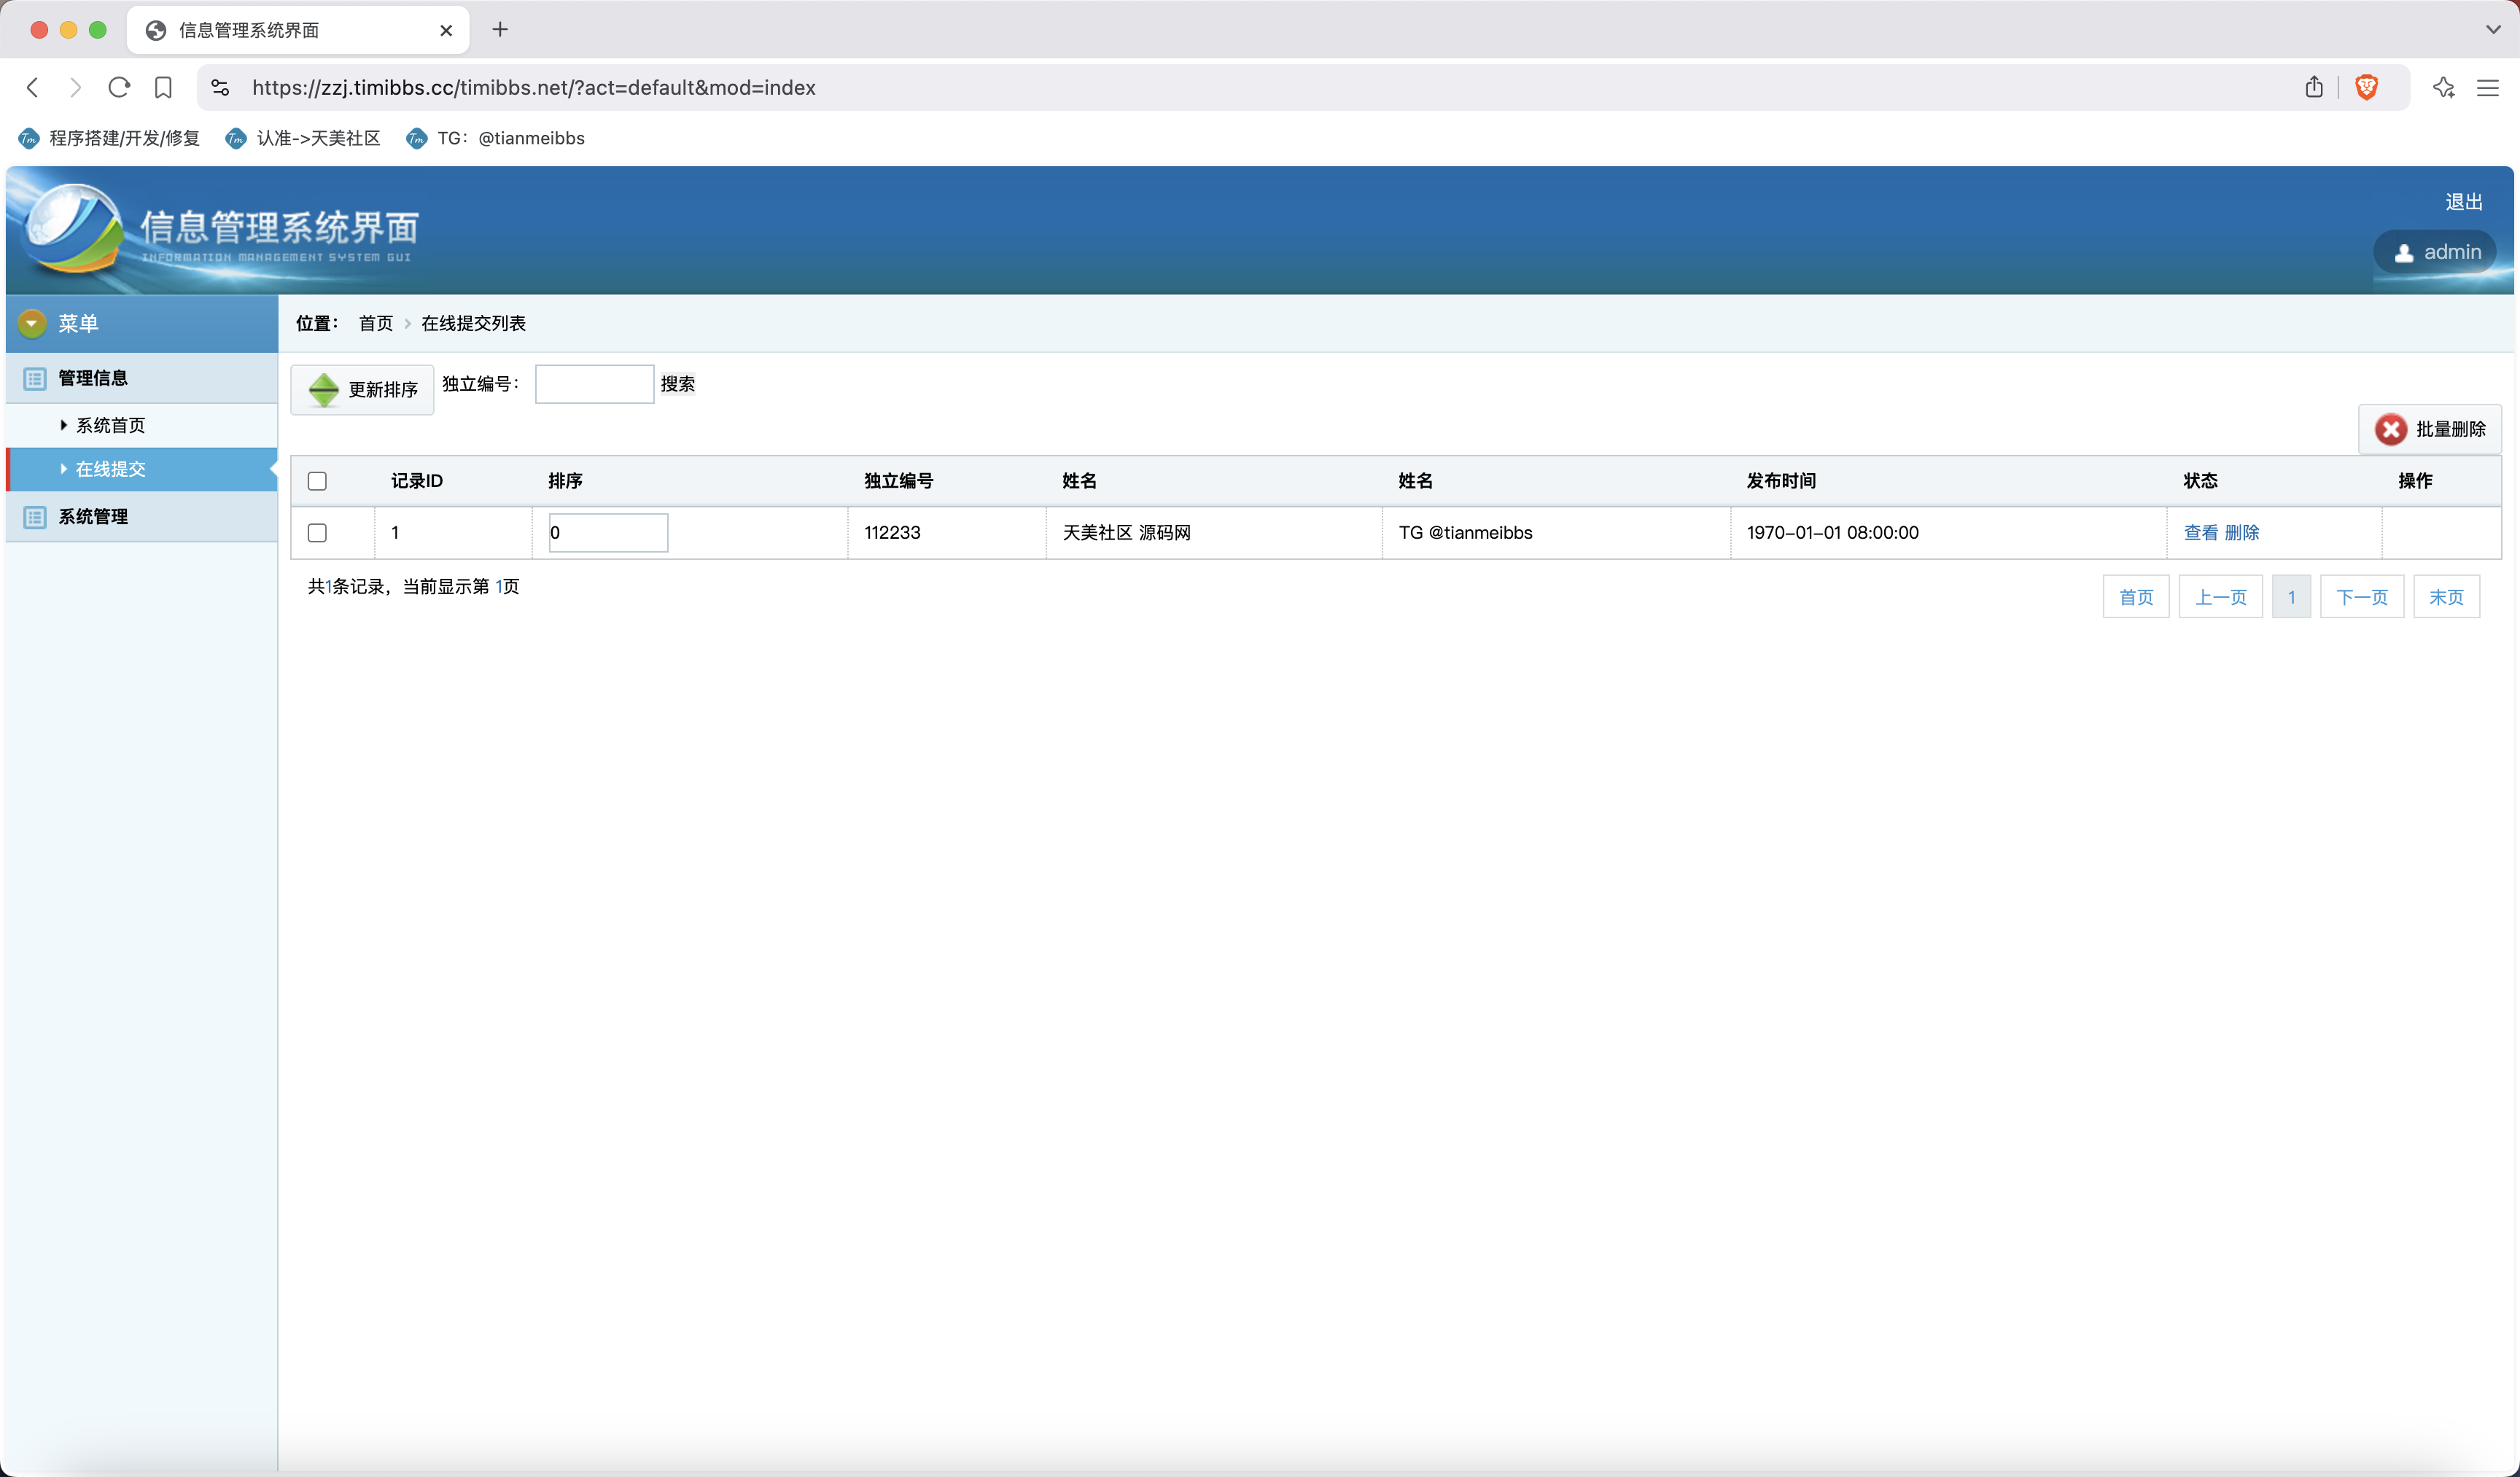
Task: Click the red X batch delete icon
Action: (x=2391, y=429)
